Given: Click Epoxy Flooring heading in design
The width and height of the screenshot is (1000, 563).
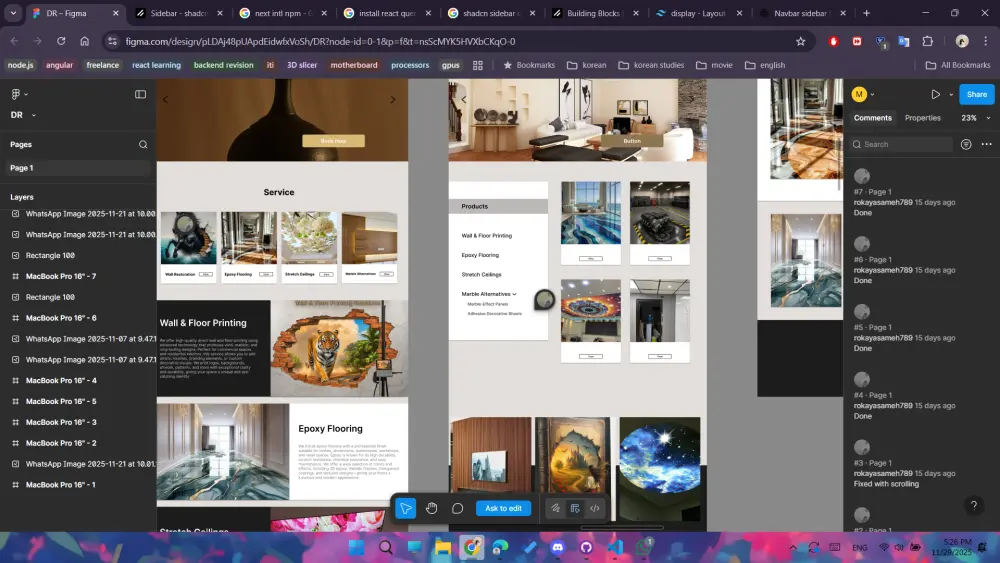Looking at the screenshot, I should [330, 429].
